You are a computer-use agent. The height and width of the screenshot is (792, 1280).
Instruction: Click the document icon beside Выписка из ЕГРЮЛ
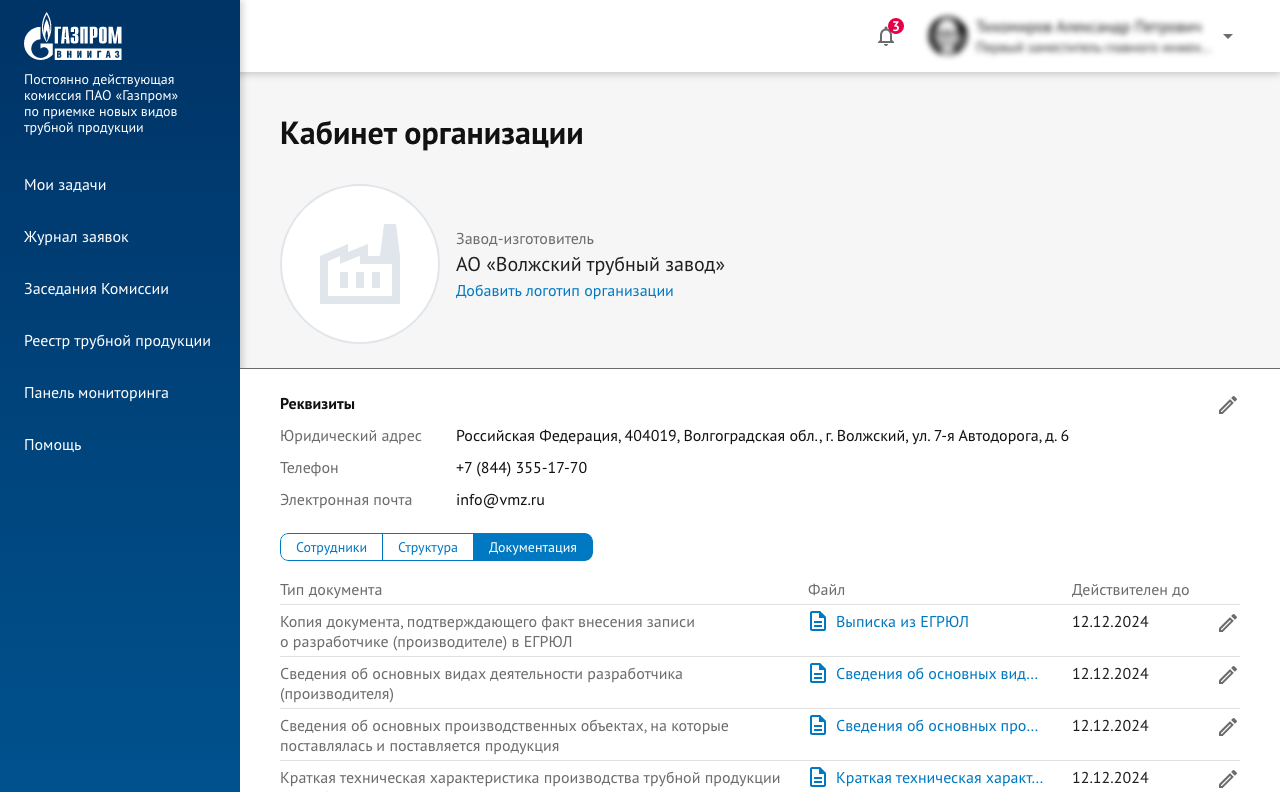818,622
